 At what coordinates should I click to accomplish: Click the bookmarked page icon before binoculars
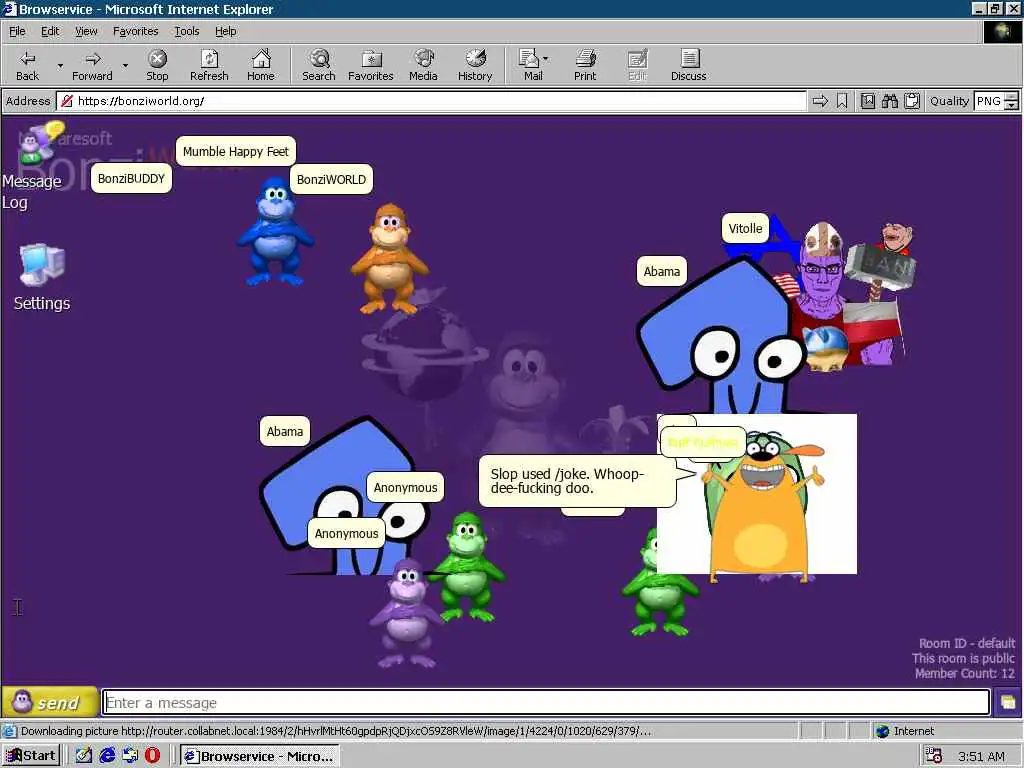(x=868, y=101)
